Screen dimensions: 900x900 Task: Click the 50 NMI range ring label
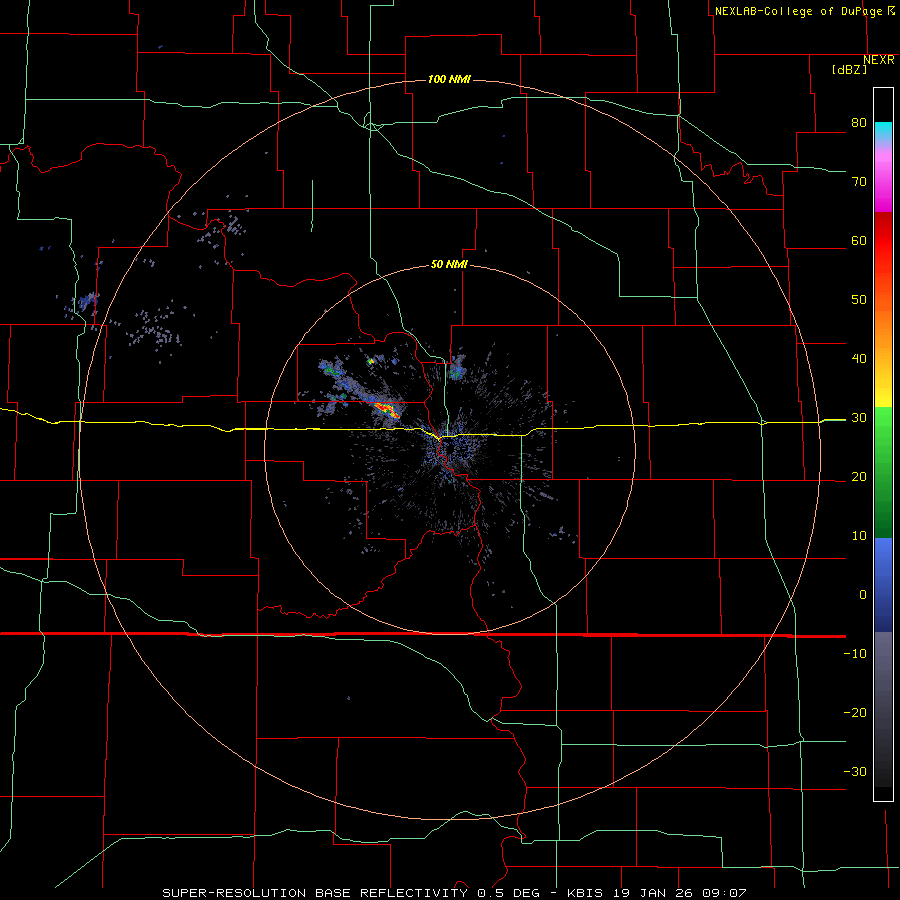coord(449,265)
